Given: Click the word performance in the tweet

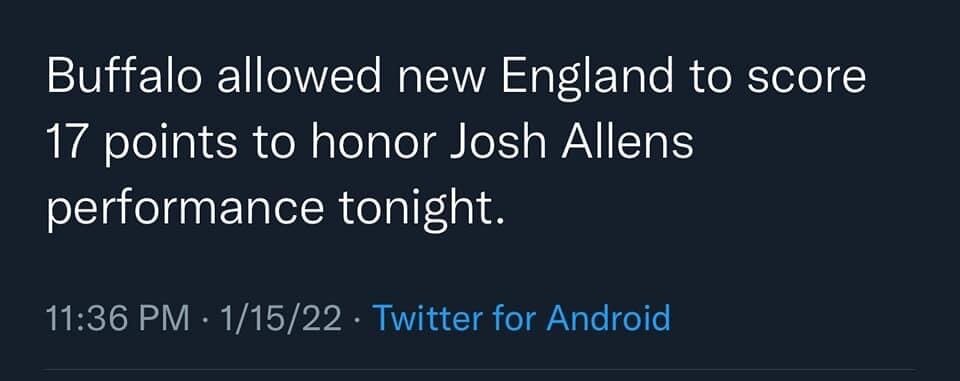Looking at the screenshot, I should coord(185,210).
